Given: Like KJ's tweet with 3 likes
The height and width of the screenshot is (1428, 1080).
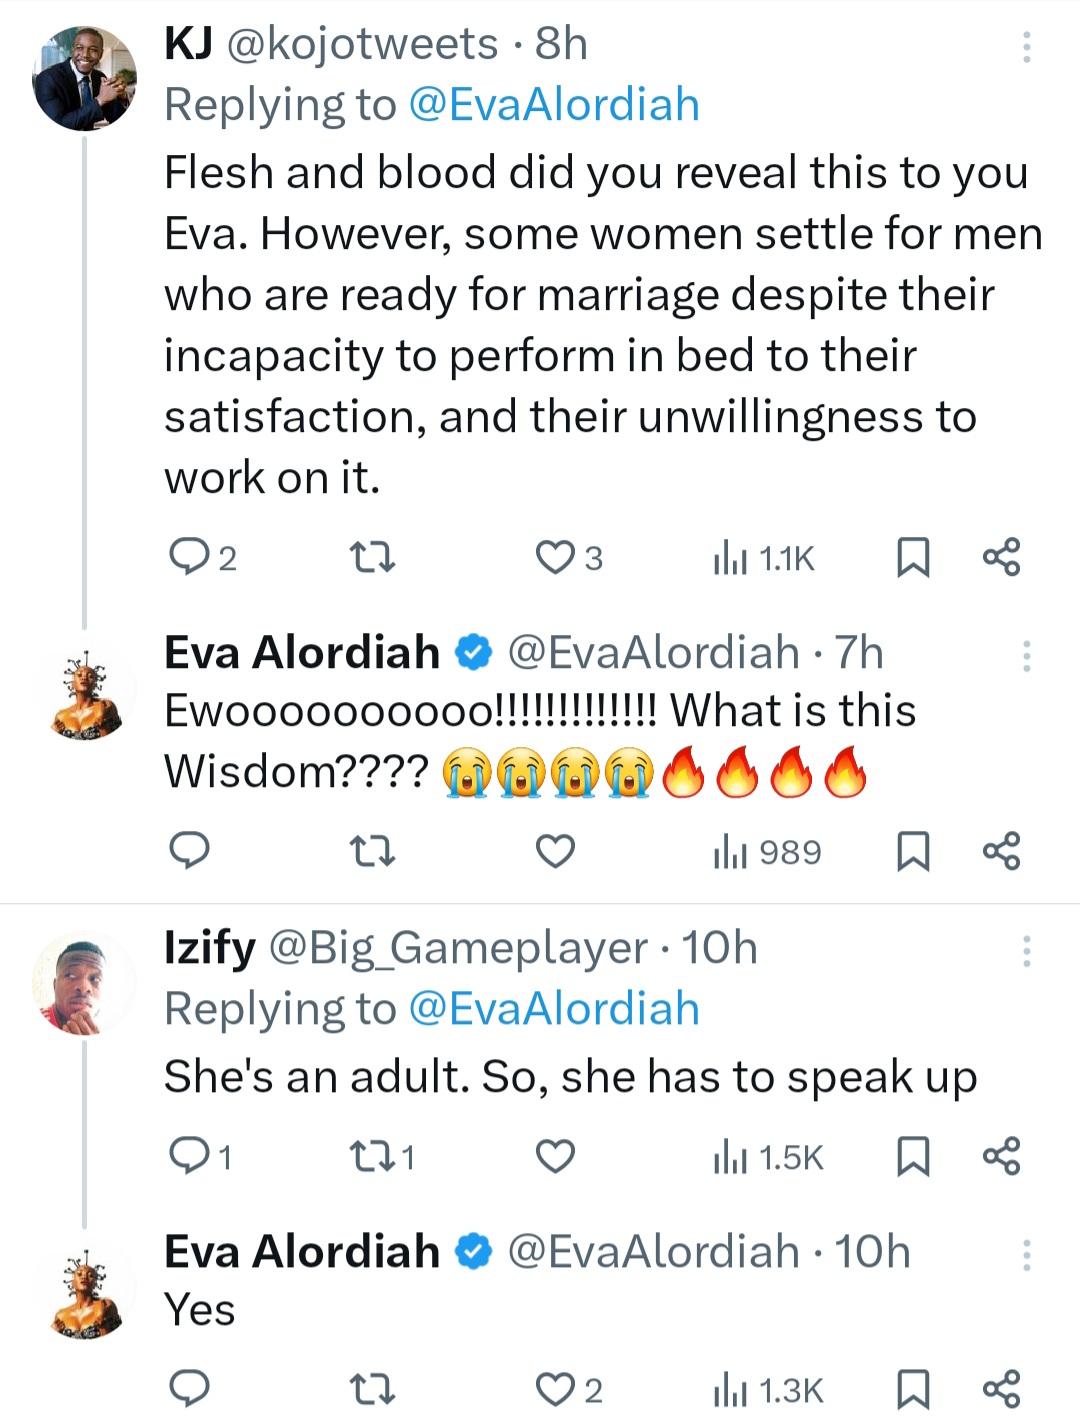Looking at the screenshot, I should click(x=555, y=557).
